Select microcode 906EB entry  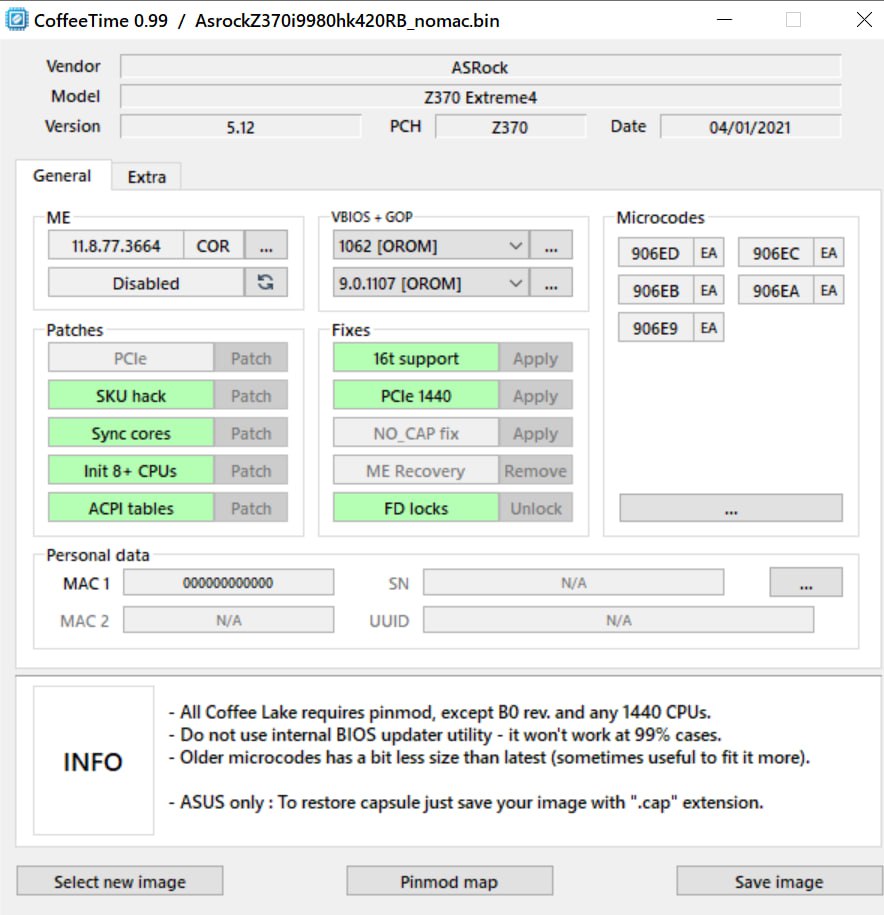pos(655,290)
